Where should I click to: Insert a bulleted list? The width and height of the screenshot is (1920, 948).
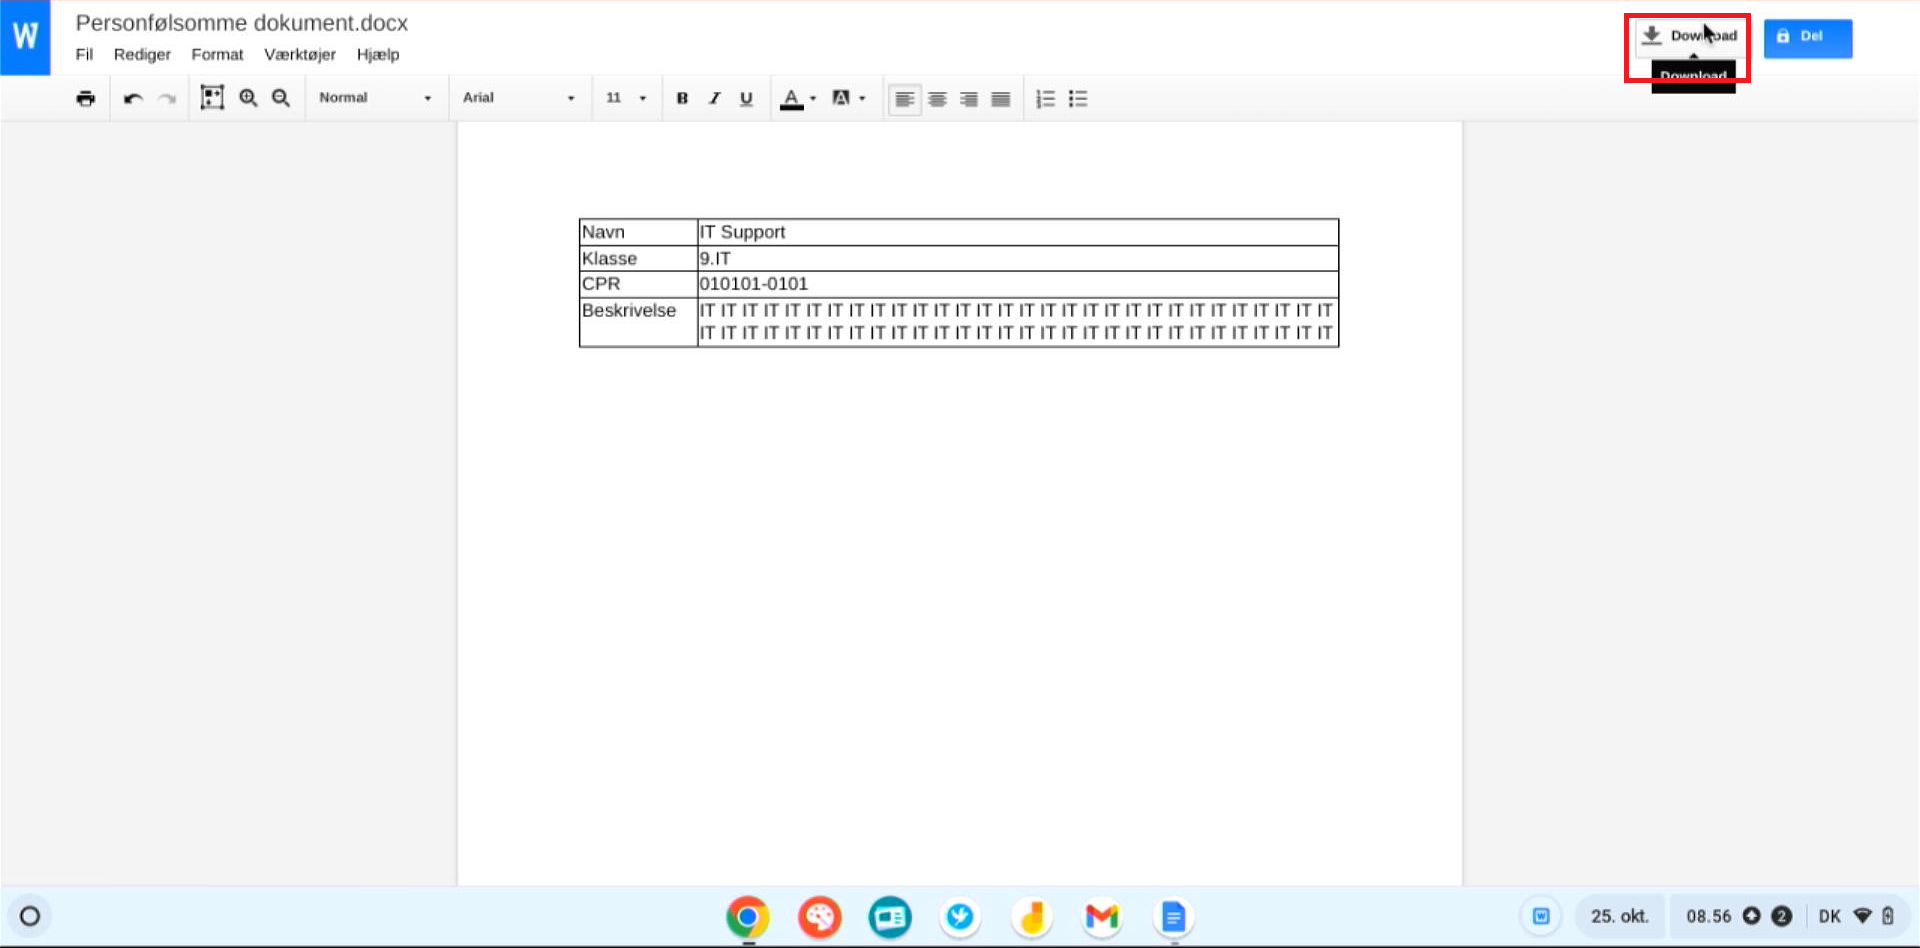pos(1078,98)
